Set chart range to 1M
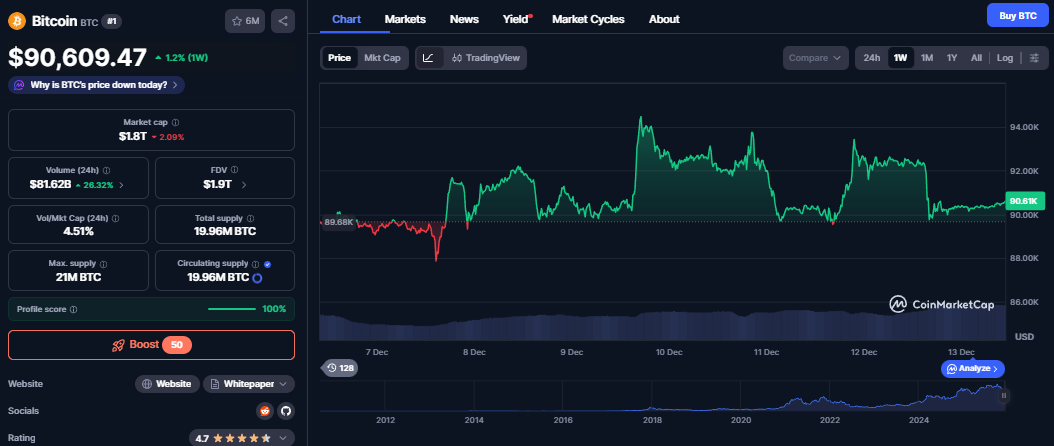This screenshot has width=1054, height=446. (927, 58)
